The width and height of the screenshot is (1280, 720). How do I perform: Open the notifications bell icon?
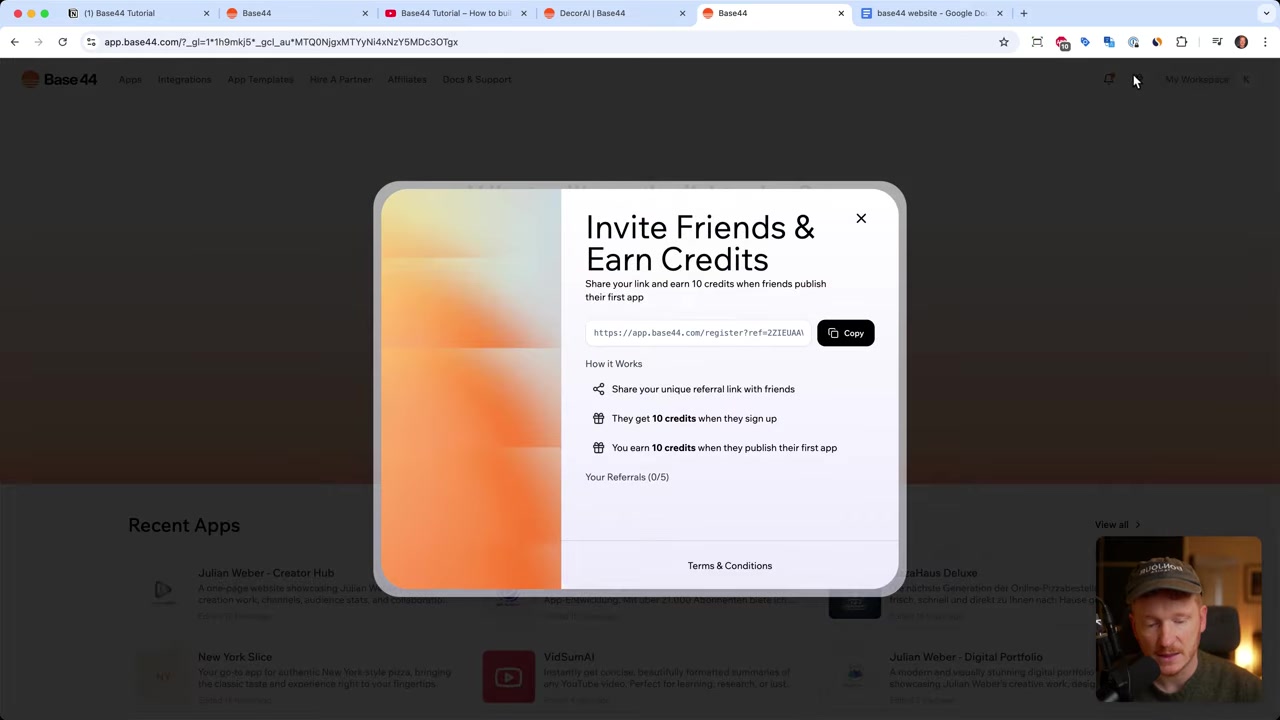(x=1109, y=79)
